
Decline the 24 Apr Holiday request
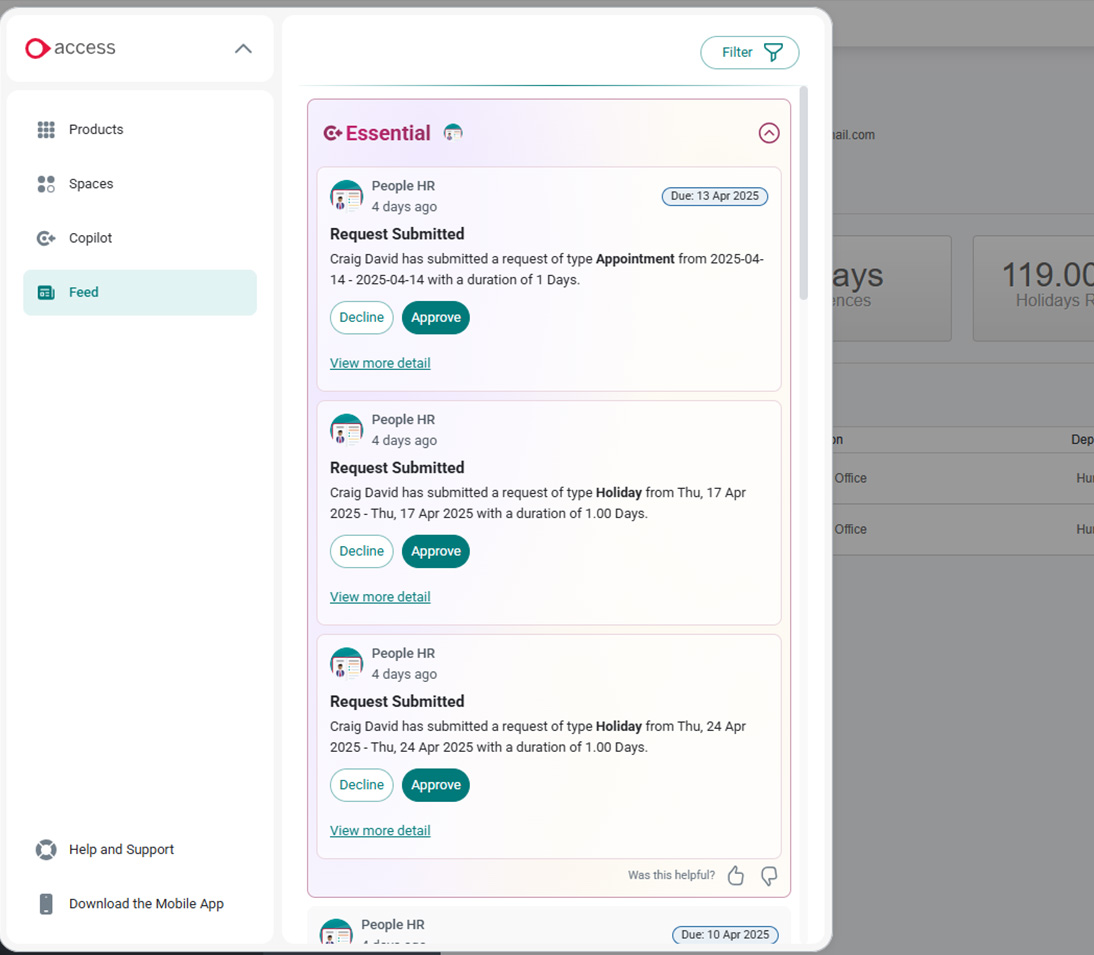[361, 785]
